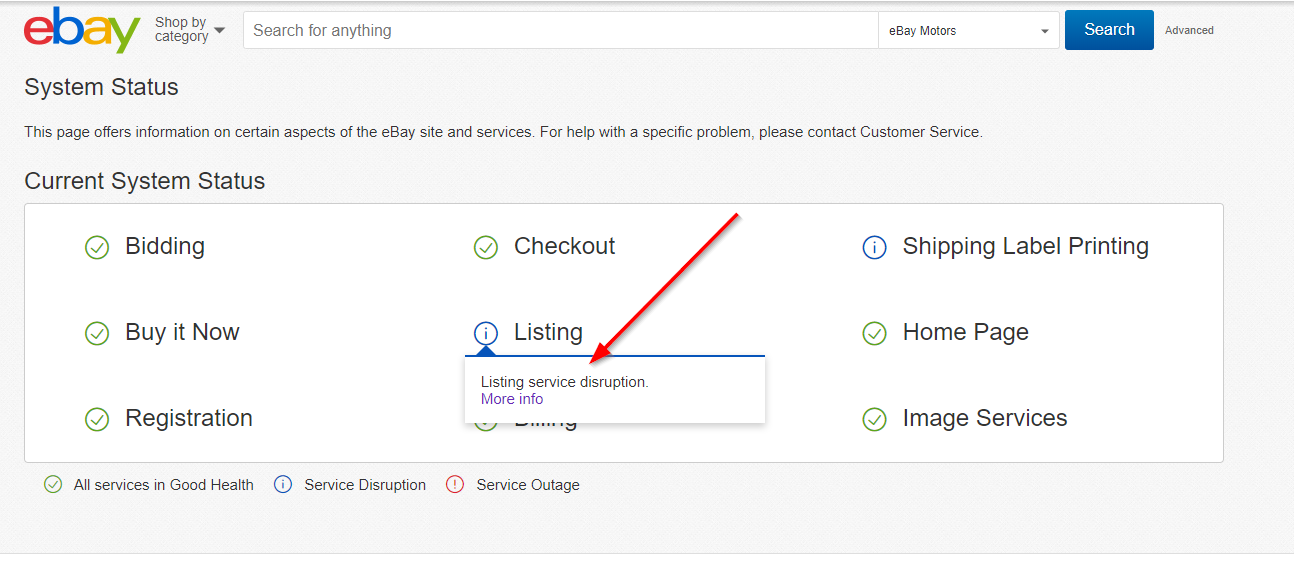Click the blue Search button
The width and height of the screenshot is (1294, 573).
(1109, 30)
